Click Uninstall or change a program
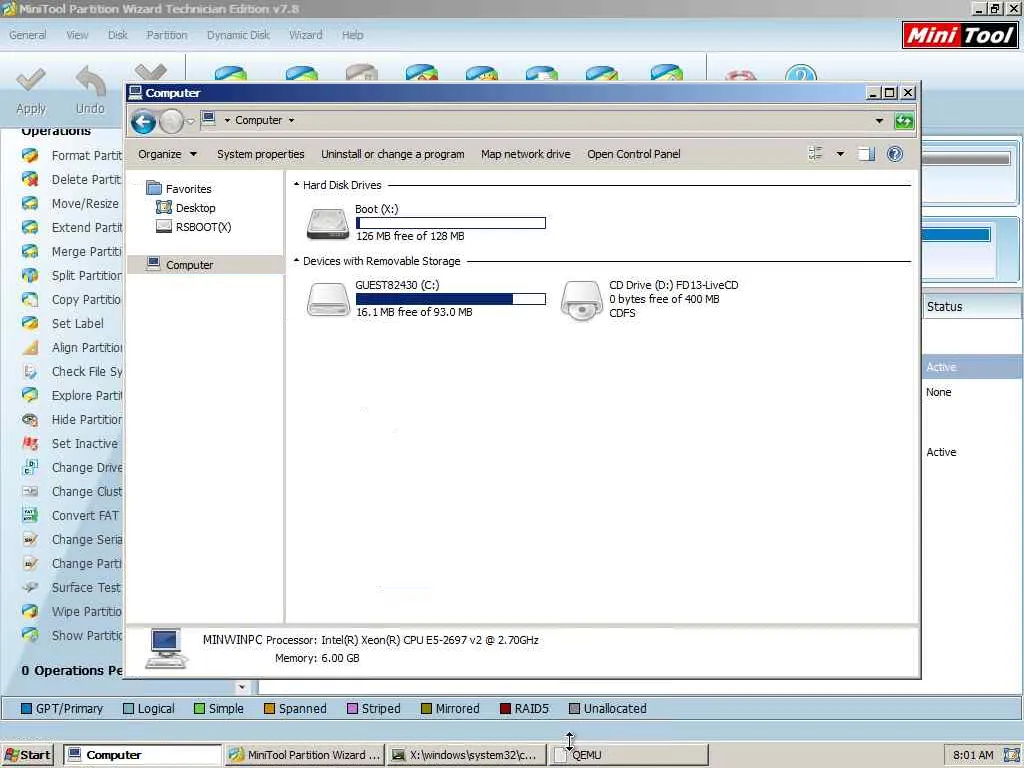 tap(392, 154)
